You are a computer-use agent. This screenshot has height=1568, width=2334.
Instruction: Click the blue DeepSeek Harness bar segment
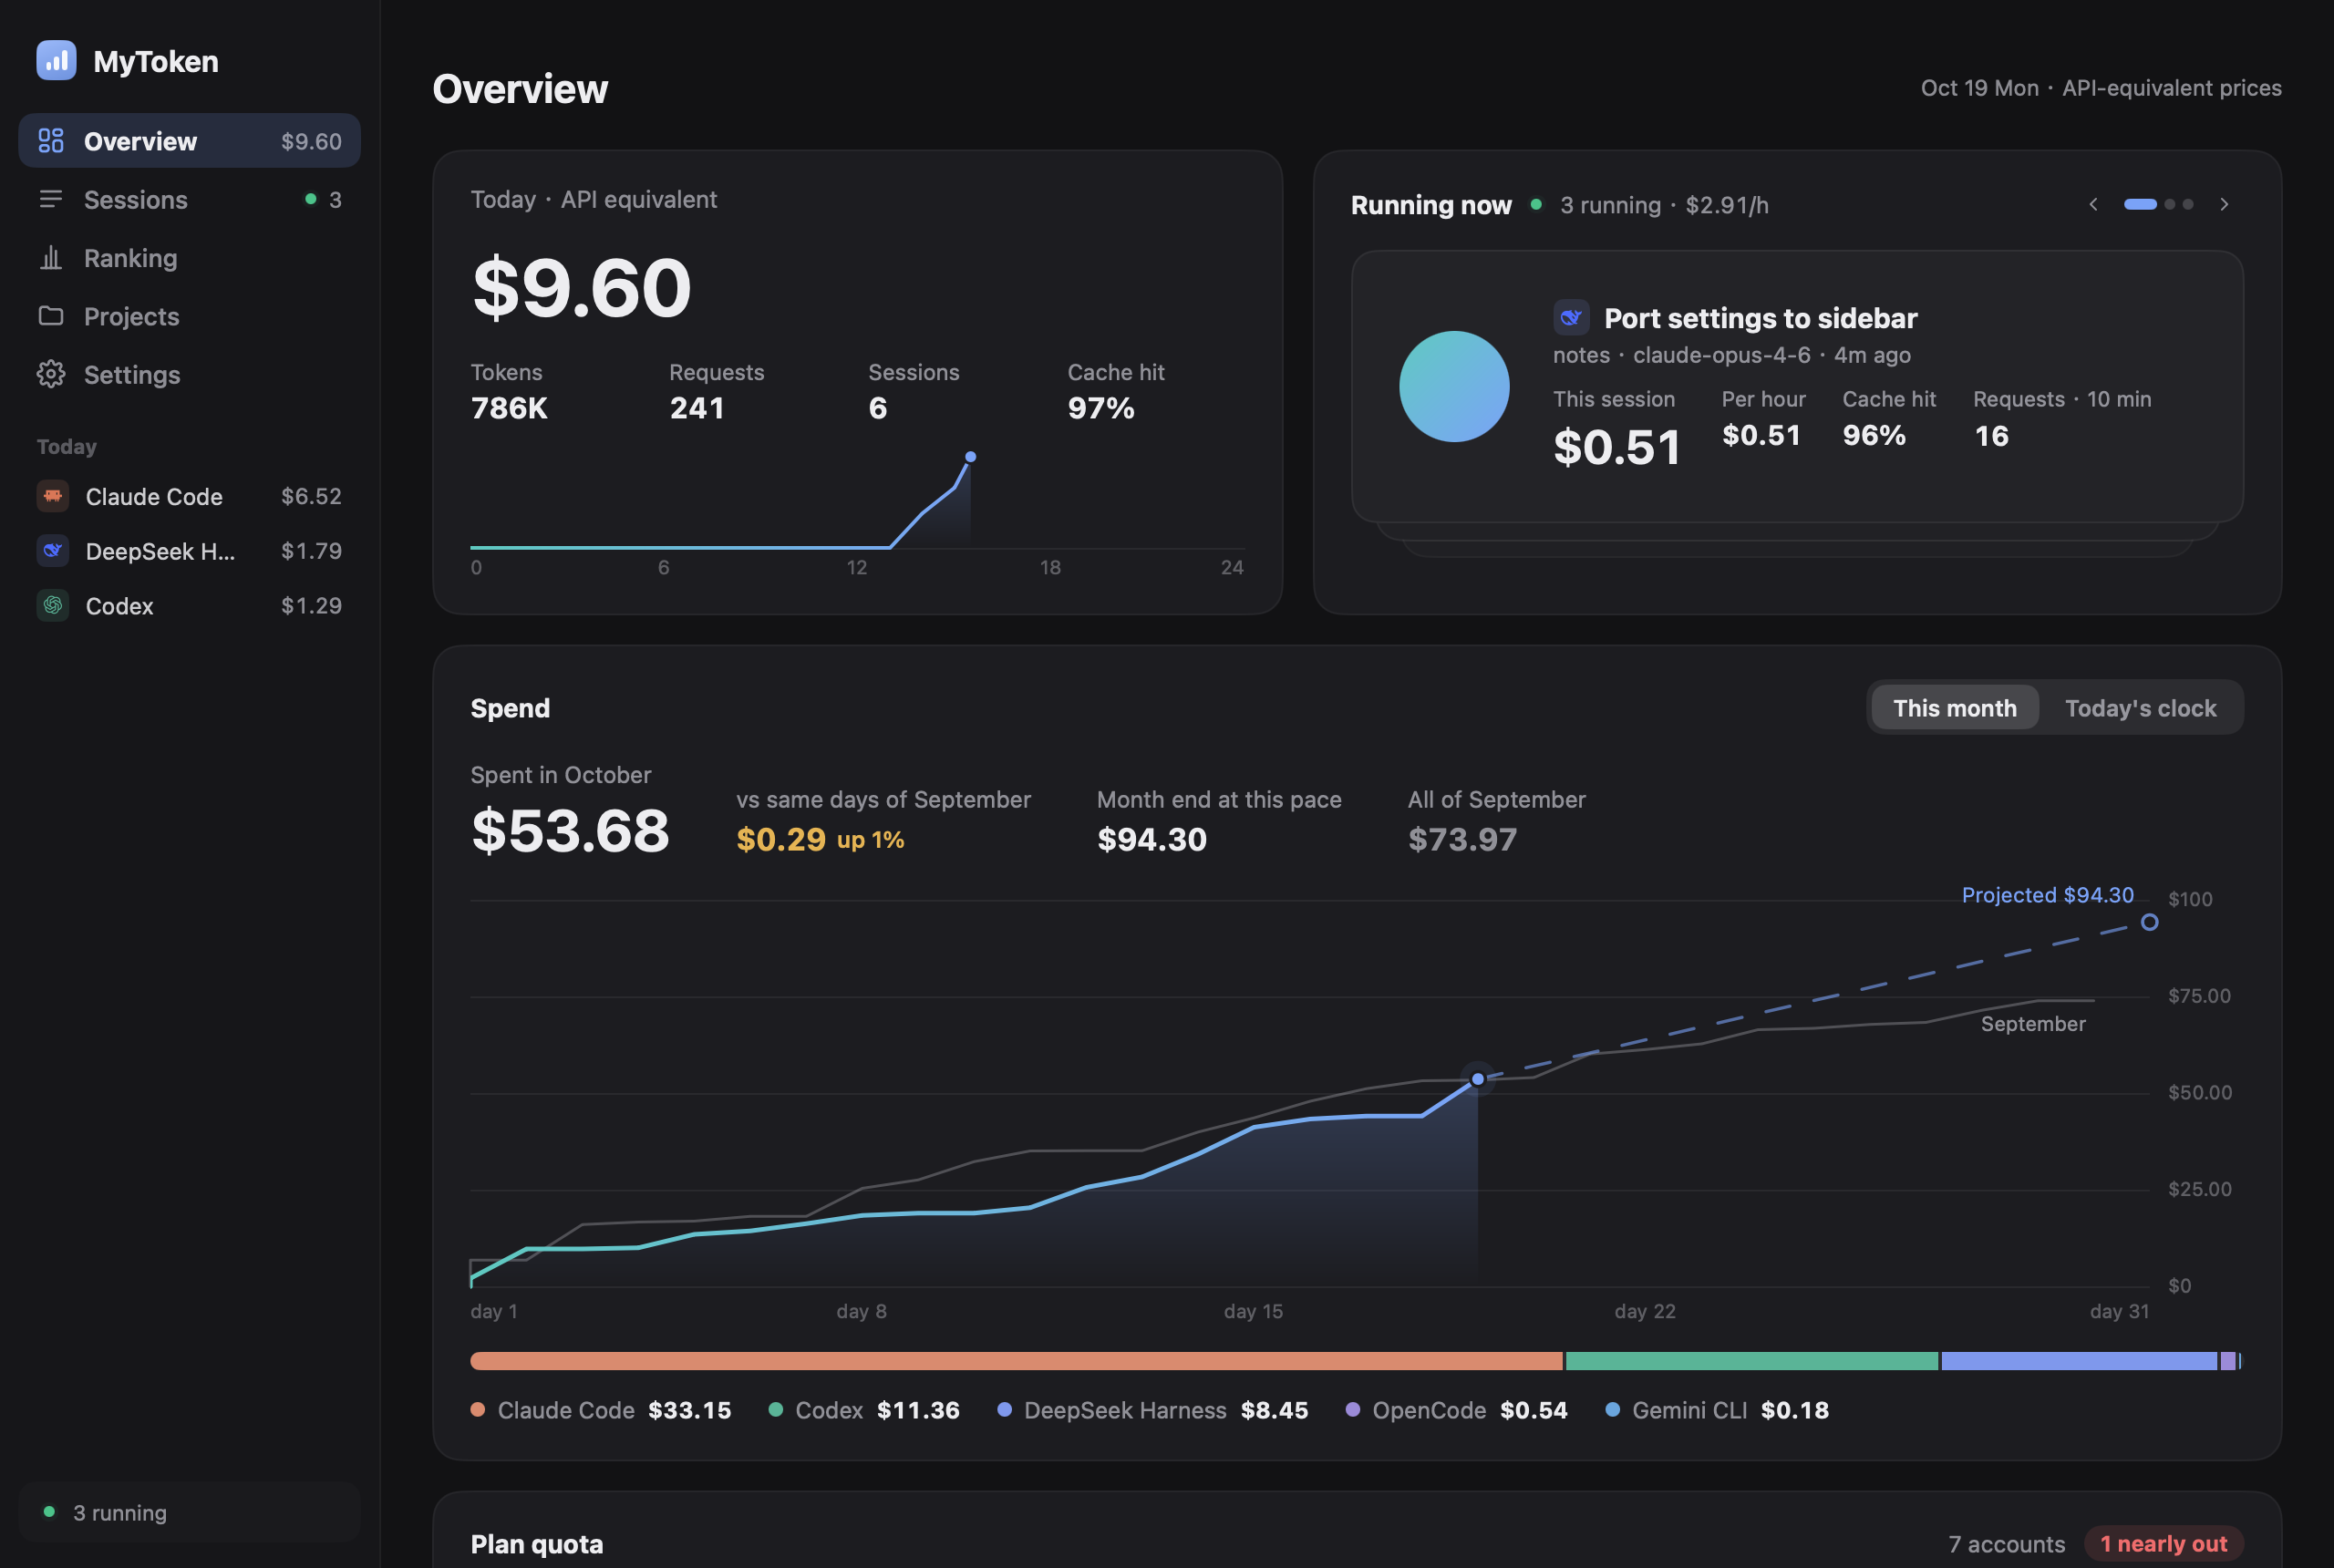tap(2079, 1361)
